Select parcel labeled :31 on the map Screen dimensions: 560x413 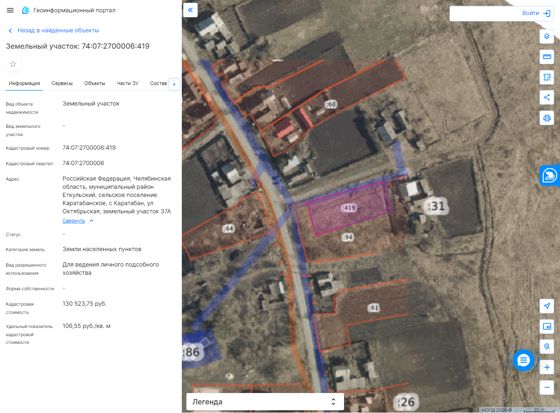tap(436, 206)
